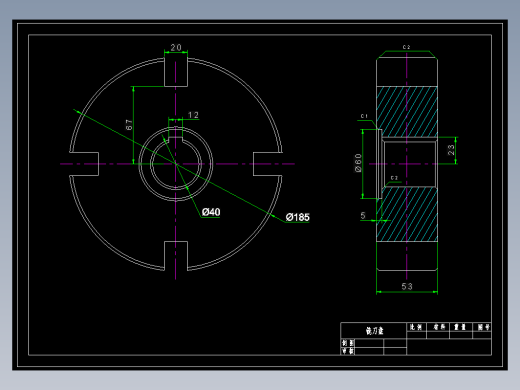The image size is (520, 390).
Task: Select the 审核 row label in title block
Action: [348, 351]
